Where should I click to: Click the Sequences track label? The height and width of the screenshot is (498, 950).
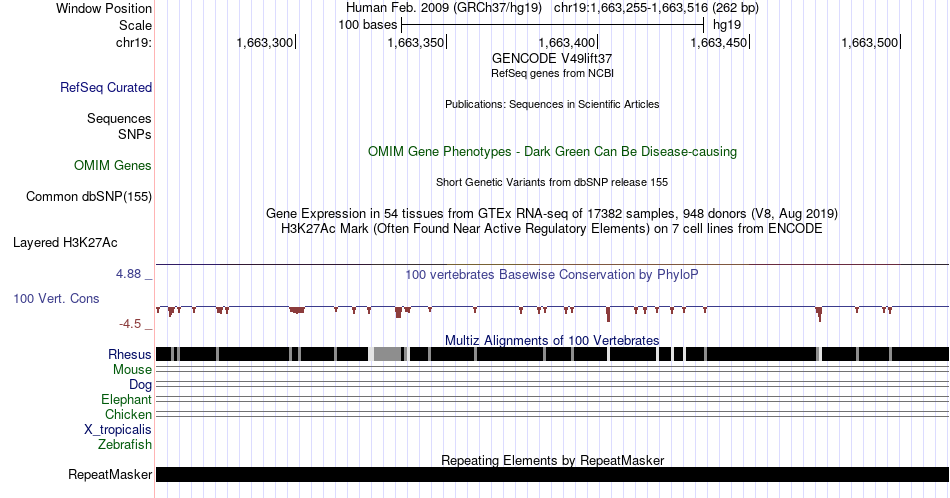pos(119,118)
